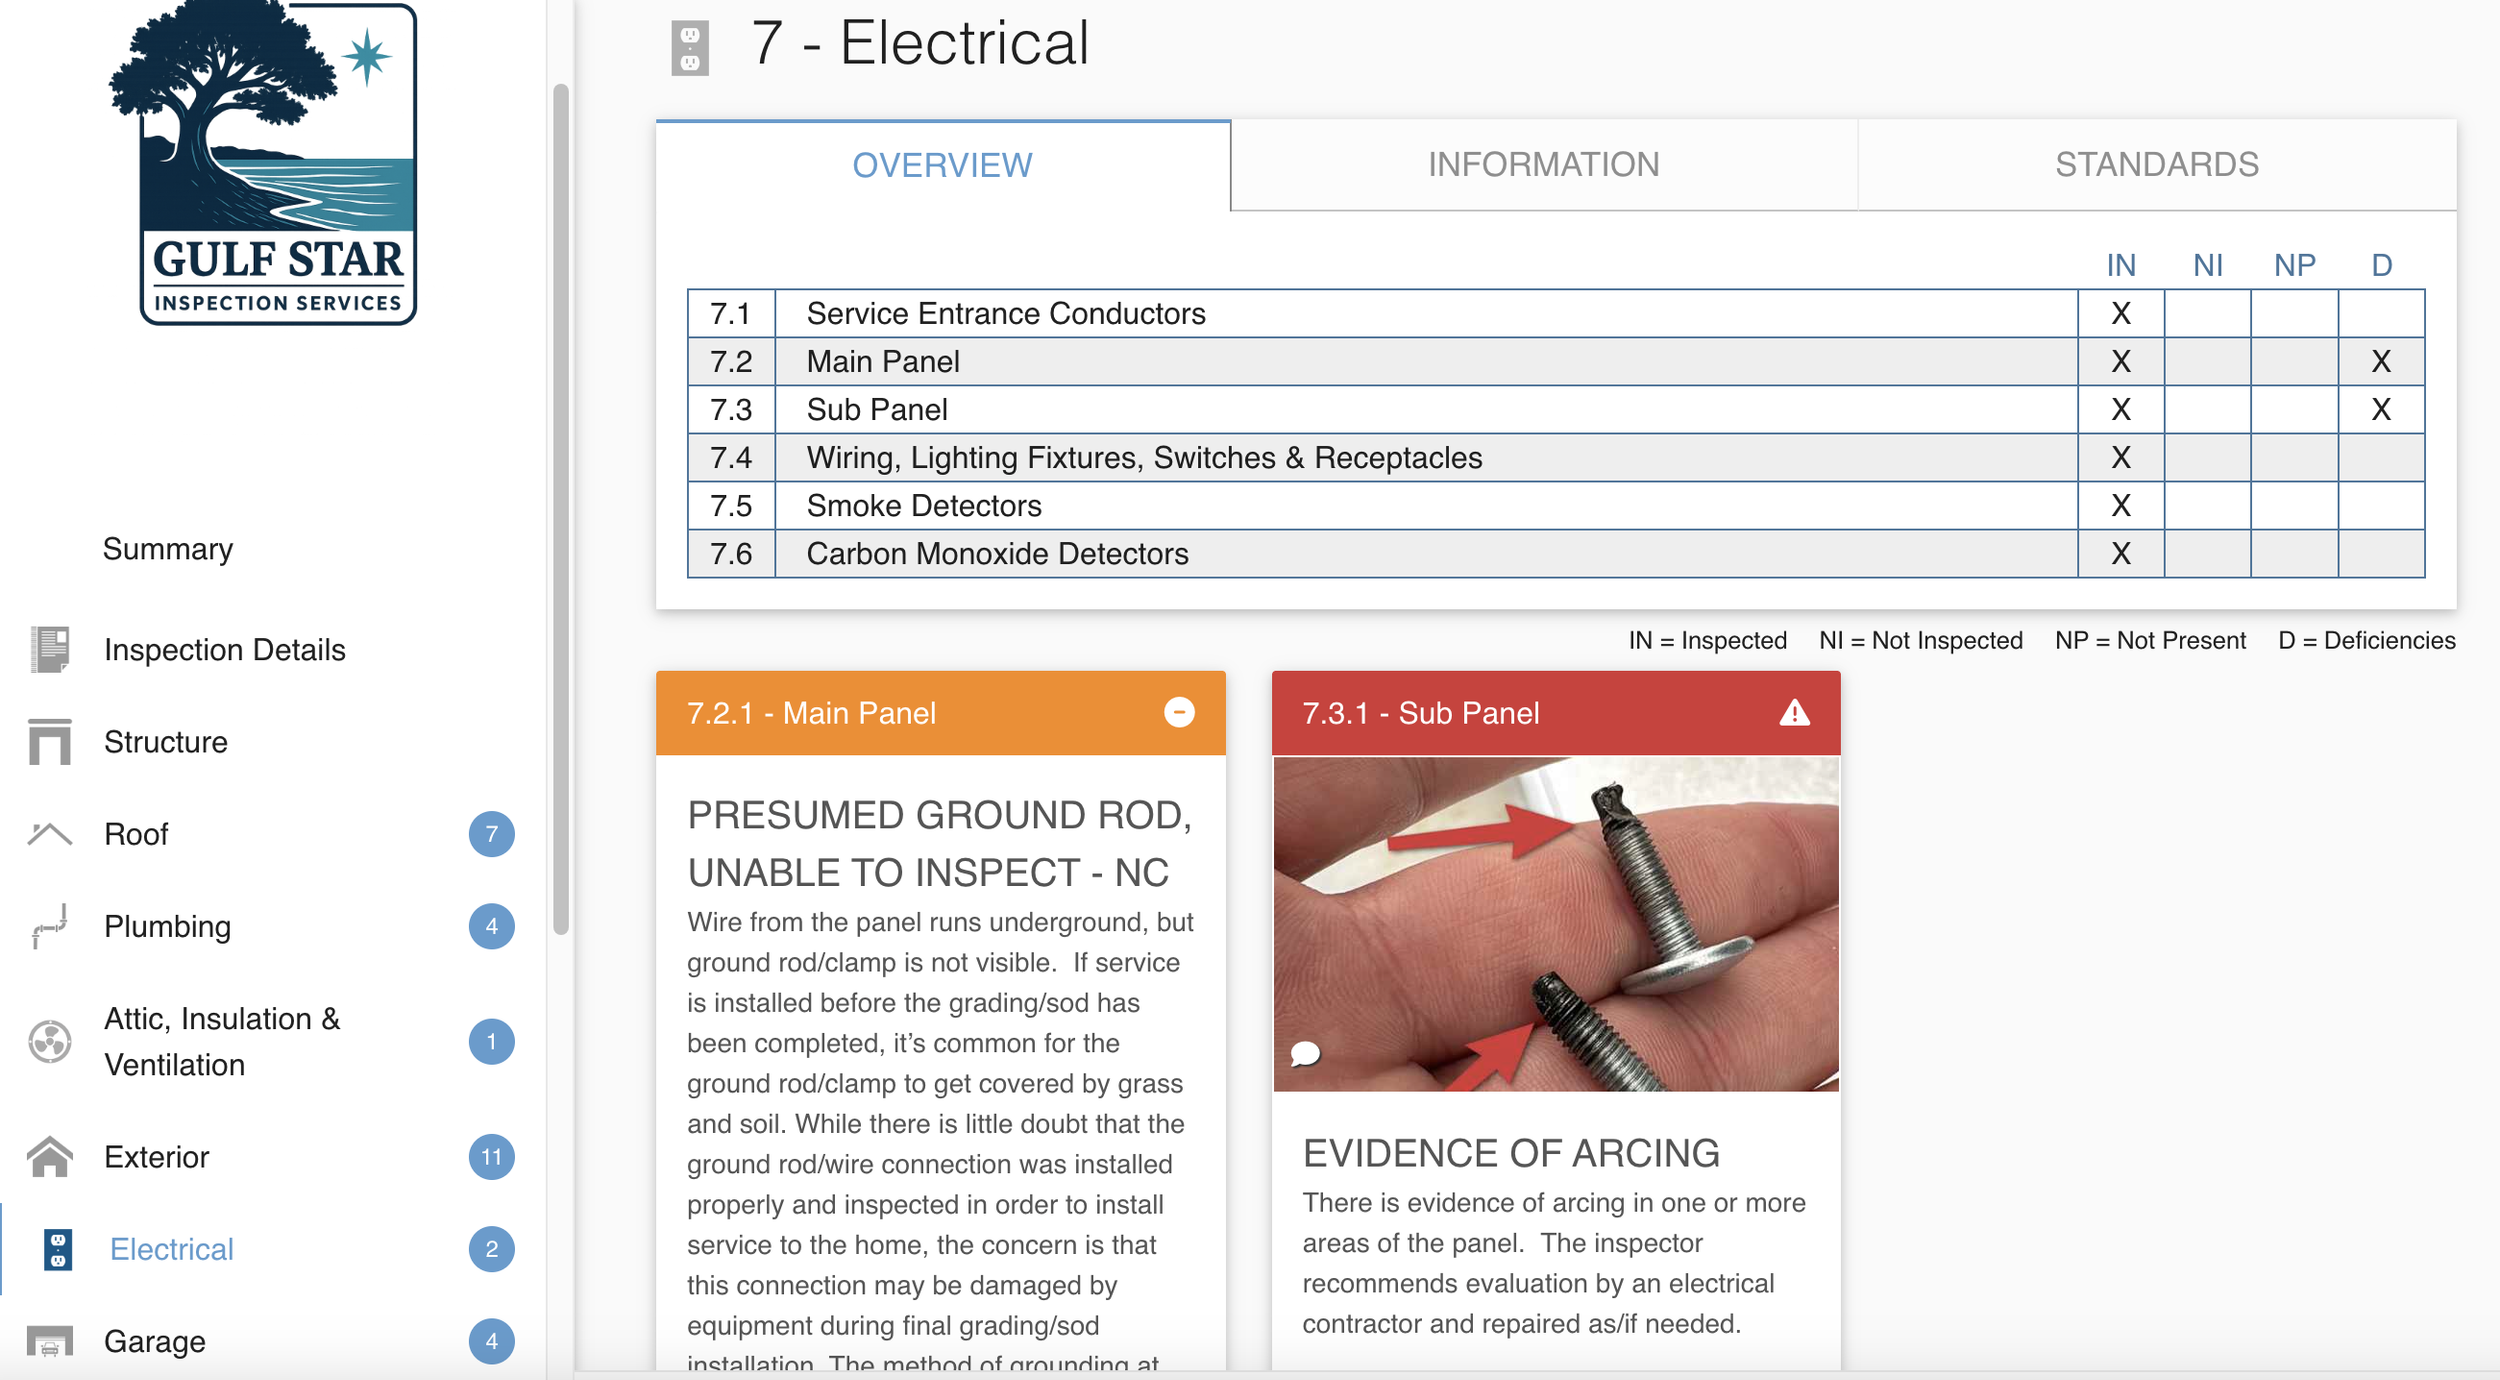Open the arcing screws photo thumbnail
Viewport: 2500px width, 1380px height.
pyautogui.click(x=1555, y=922)
